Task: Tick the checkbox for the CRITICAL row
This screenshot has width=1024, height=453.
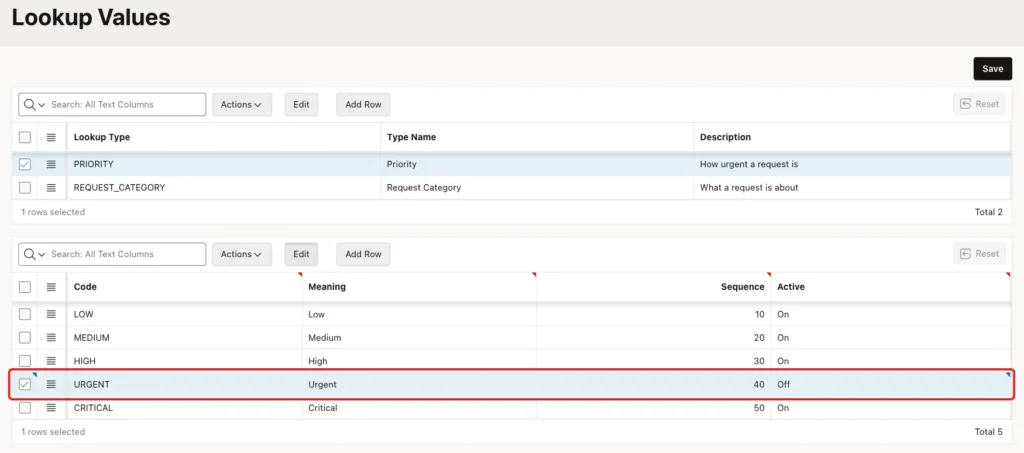Action: 25,408
